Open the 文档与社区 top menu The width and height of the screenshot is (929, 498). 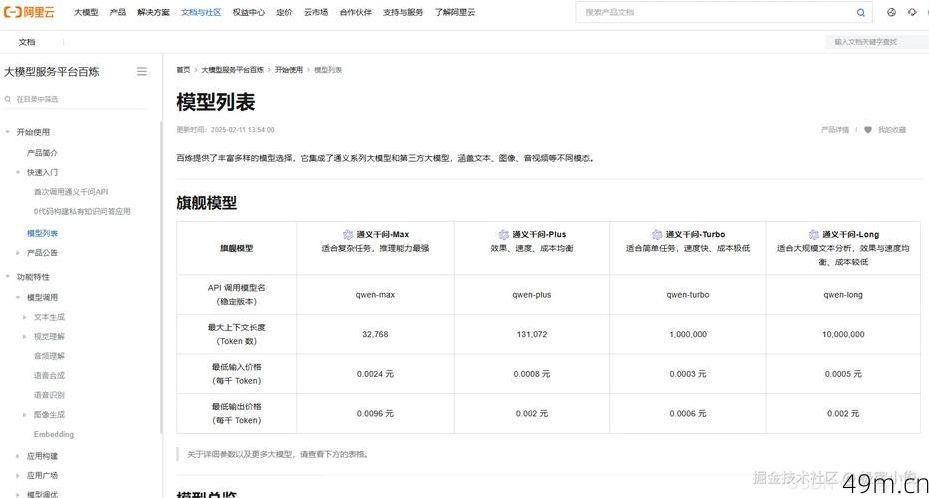pyautogui.click(x=201, y=13)
